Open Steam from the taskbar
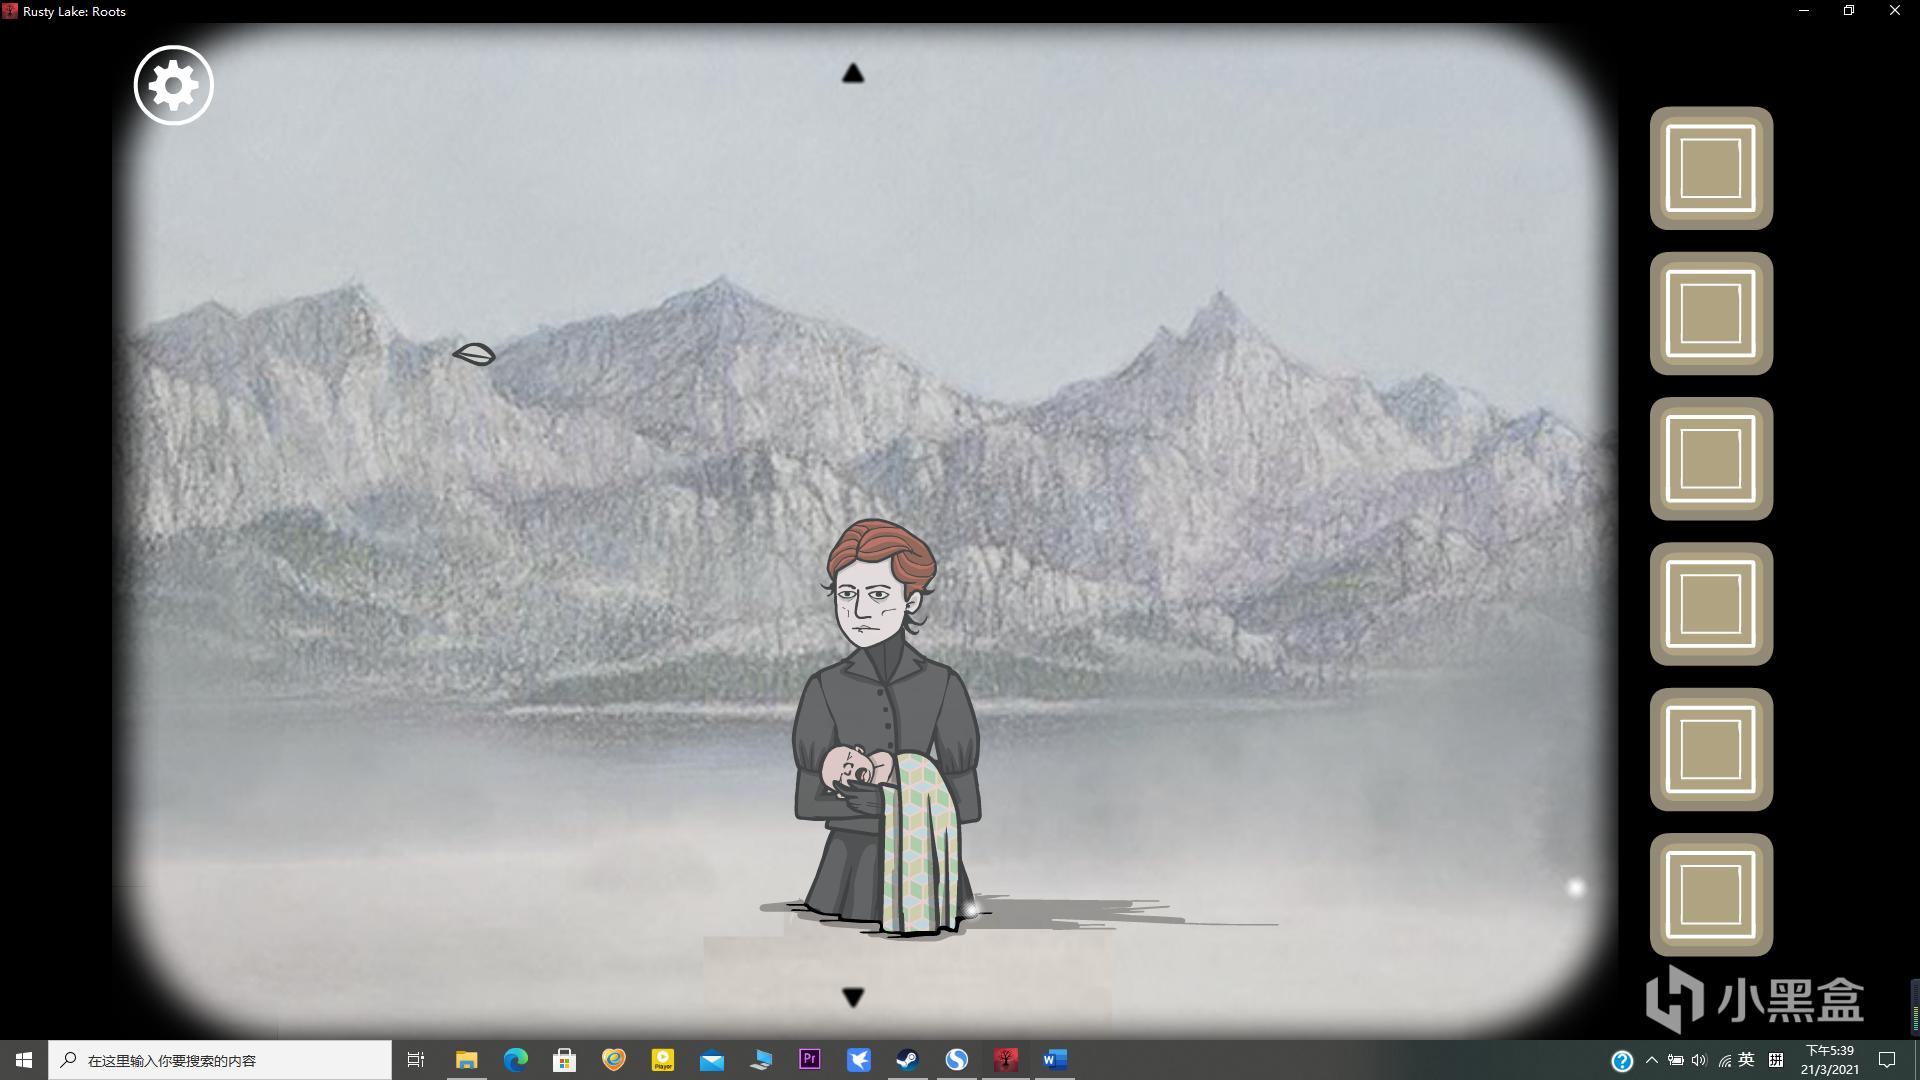This screenshot has width=1920, height=1080. point(907,1060)
